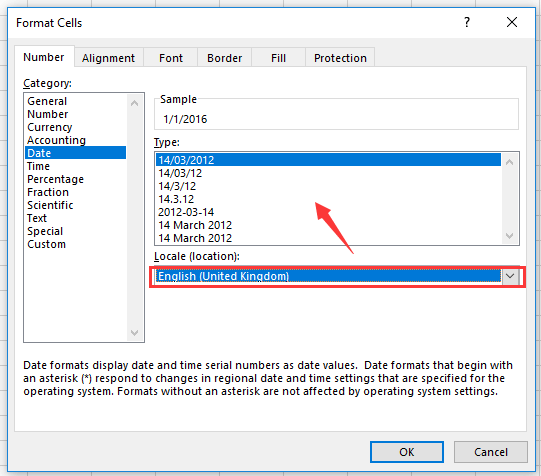Viewport: 541px width, 476px height.
Task: Open the Font tab
Action: [171, 58]
